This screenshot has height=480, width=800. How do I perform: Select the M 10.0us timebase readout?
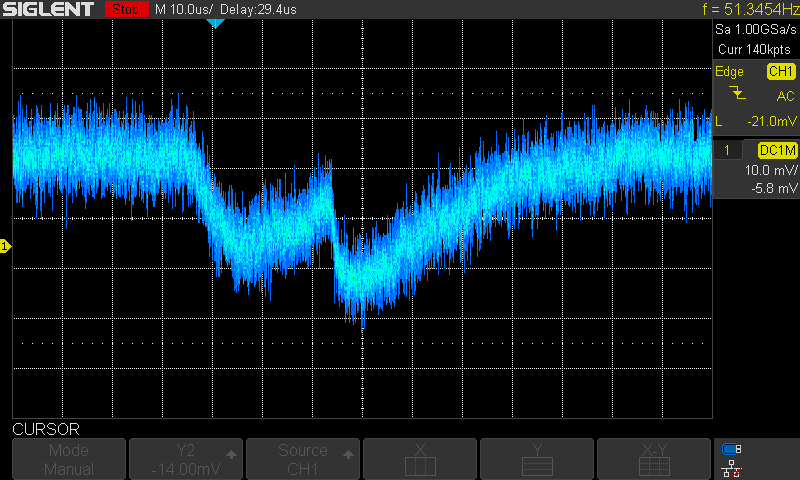tap(184, 9)
